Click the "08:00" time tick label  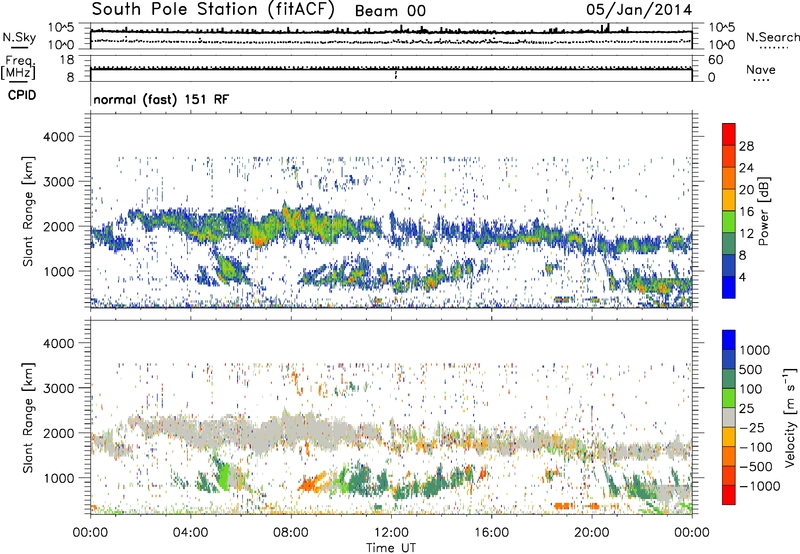290,532
